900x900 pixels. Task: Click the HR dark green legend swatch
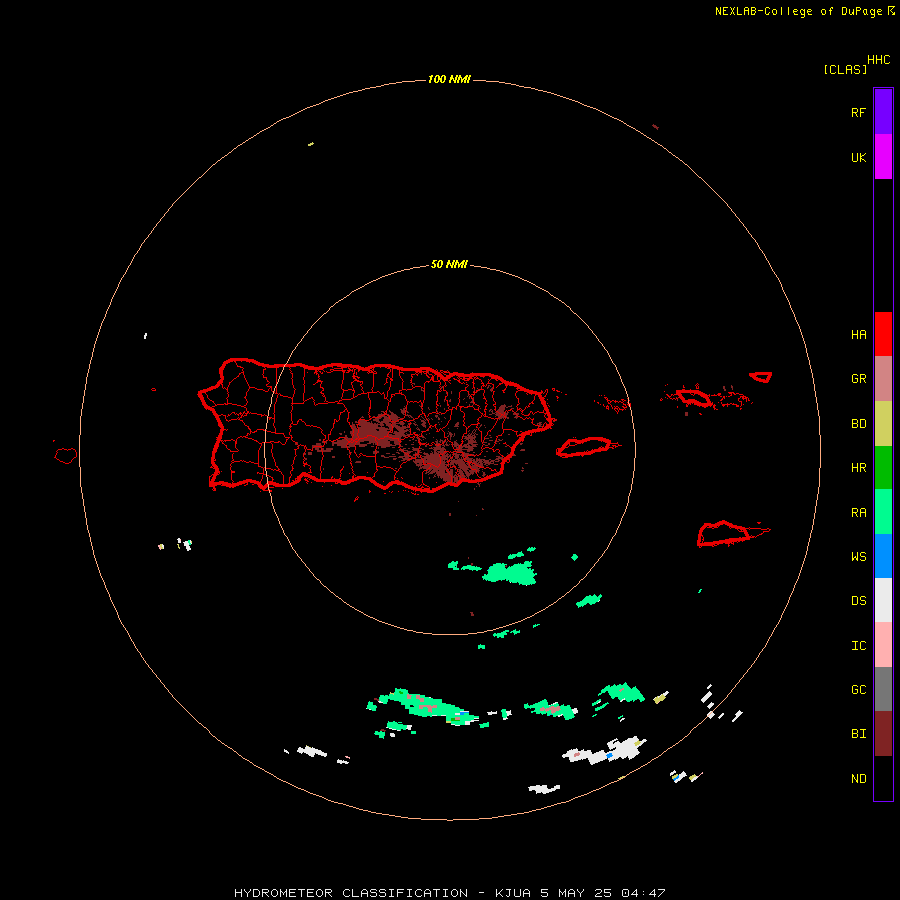(x=883, y=468)
